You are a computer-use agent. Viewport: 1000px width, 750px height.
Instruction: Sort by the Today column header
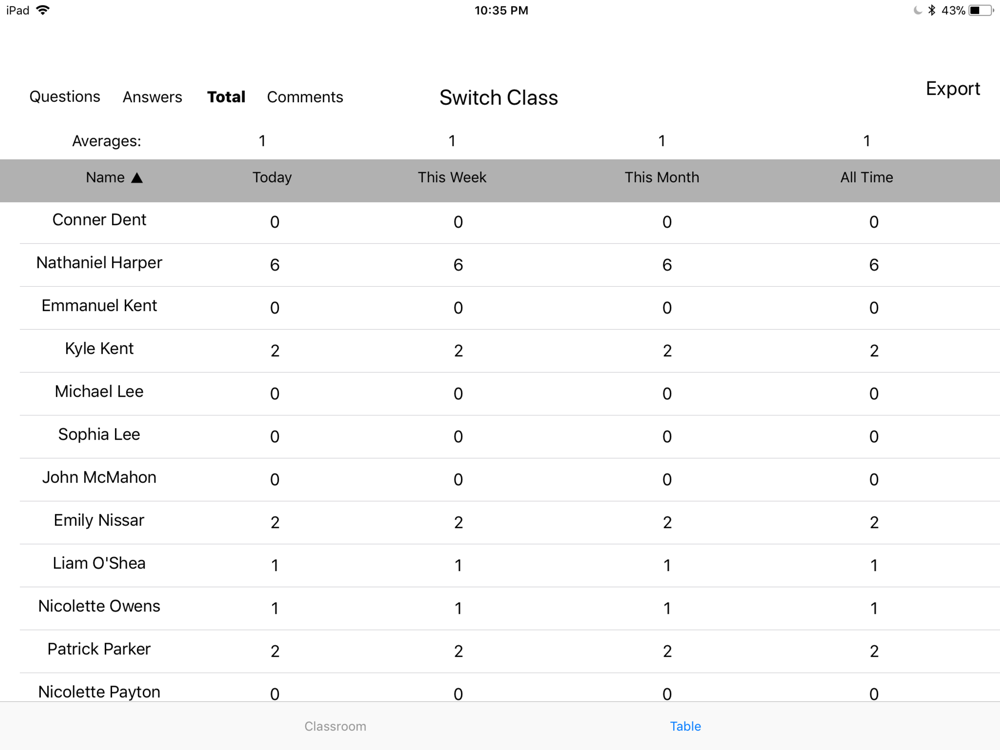272,177
